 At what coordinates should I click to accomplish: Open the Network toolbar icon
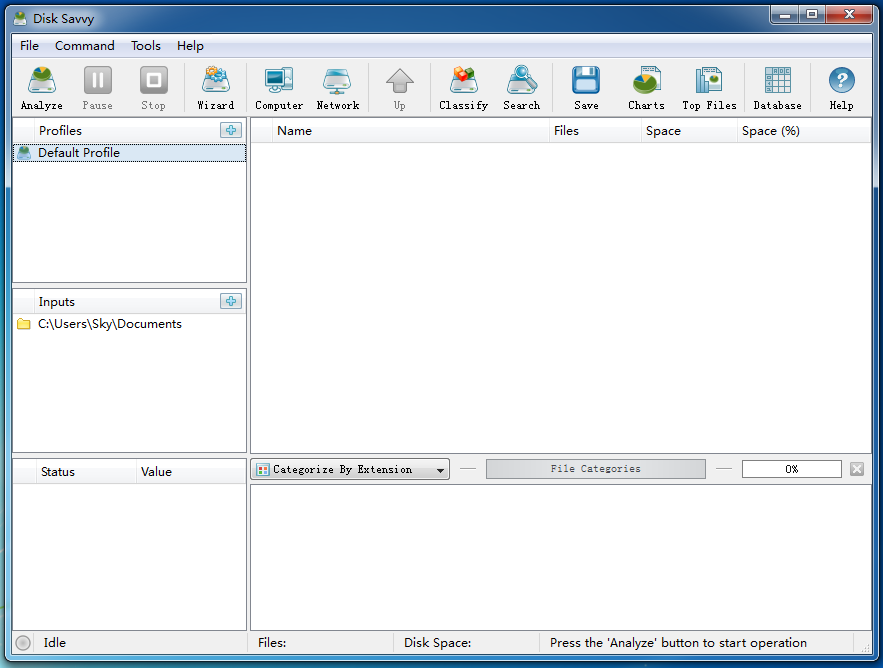pos(337,88)
